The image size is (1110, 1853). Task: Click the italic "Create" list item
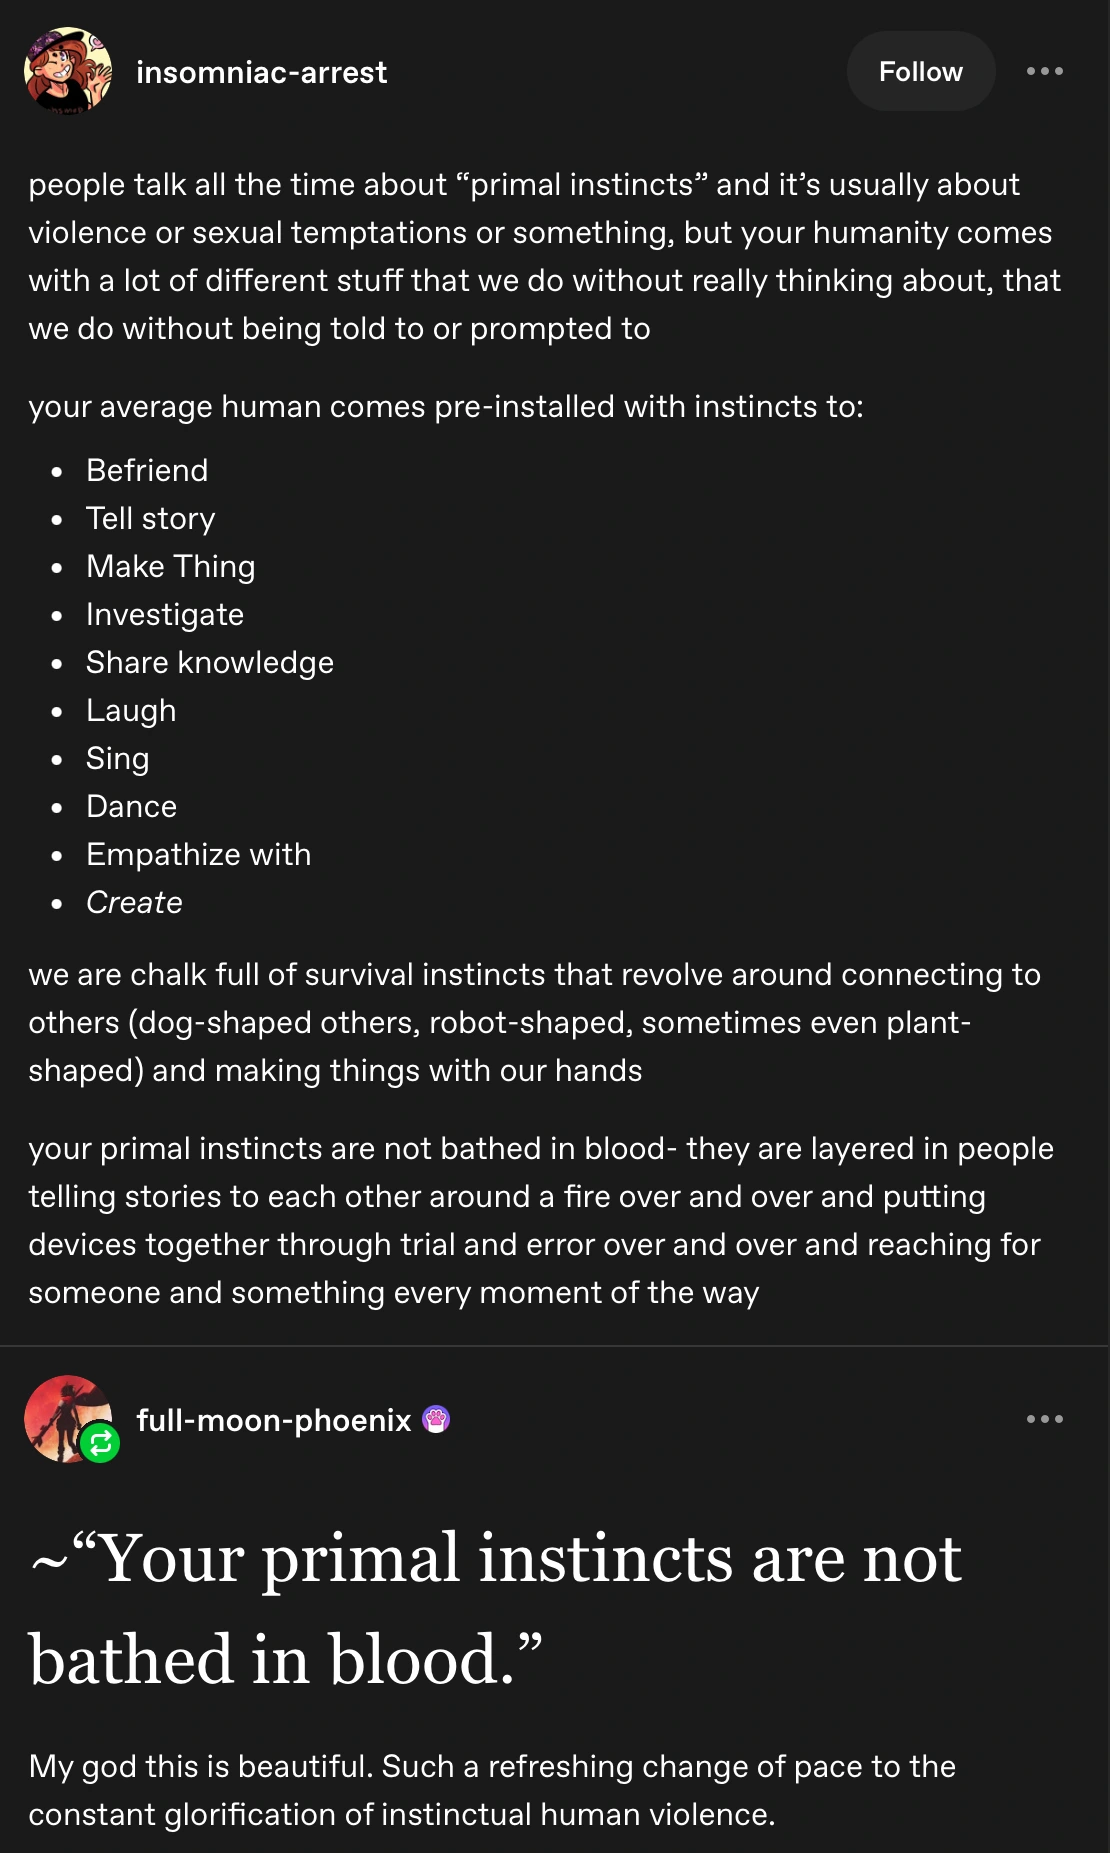click(134, 902)
